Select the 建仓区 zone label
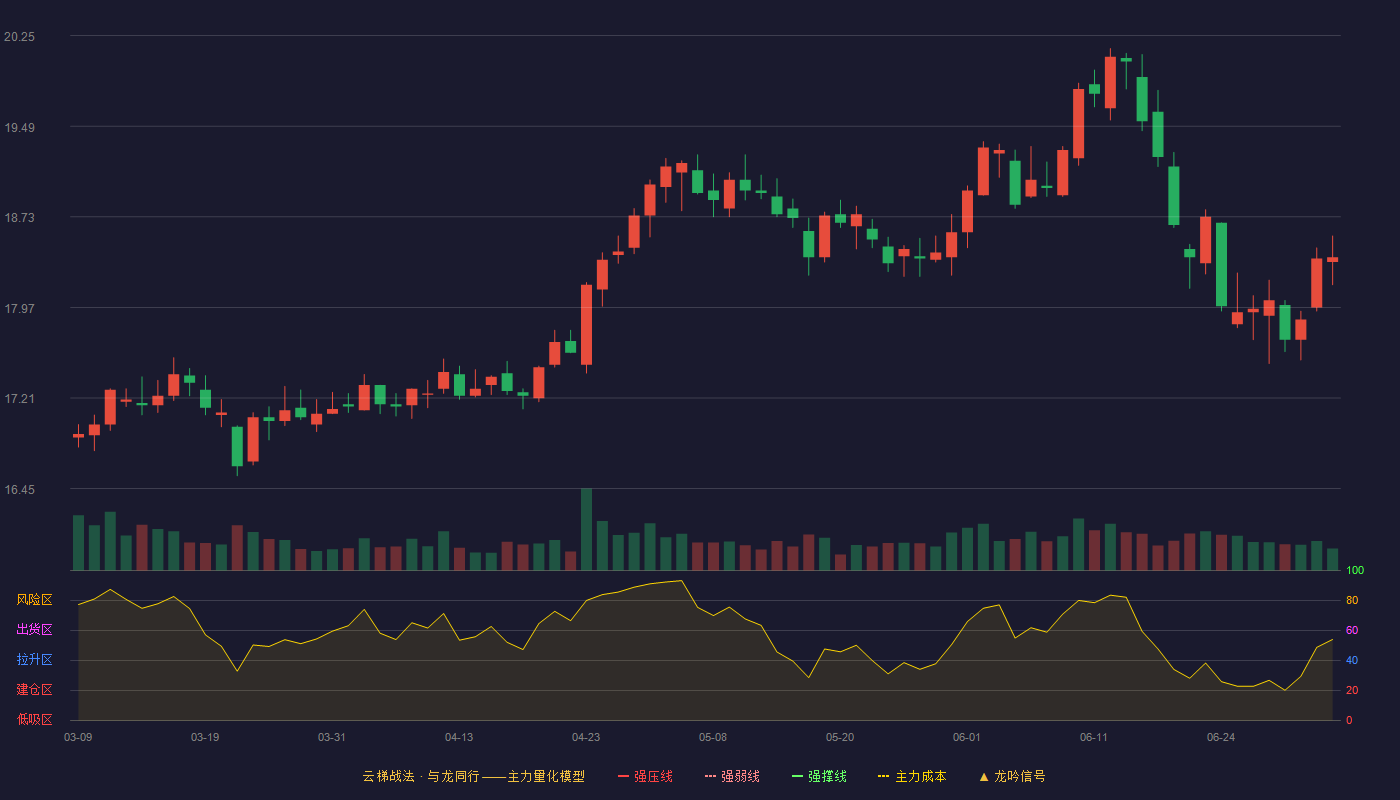The image size is (1400, 800). 34,690
